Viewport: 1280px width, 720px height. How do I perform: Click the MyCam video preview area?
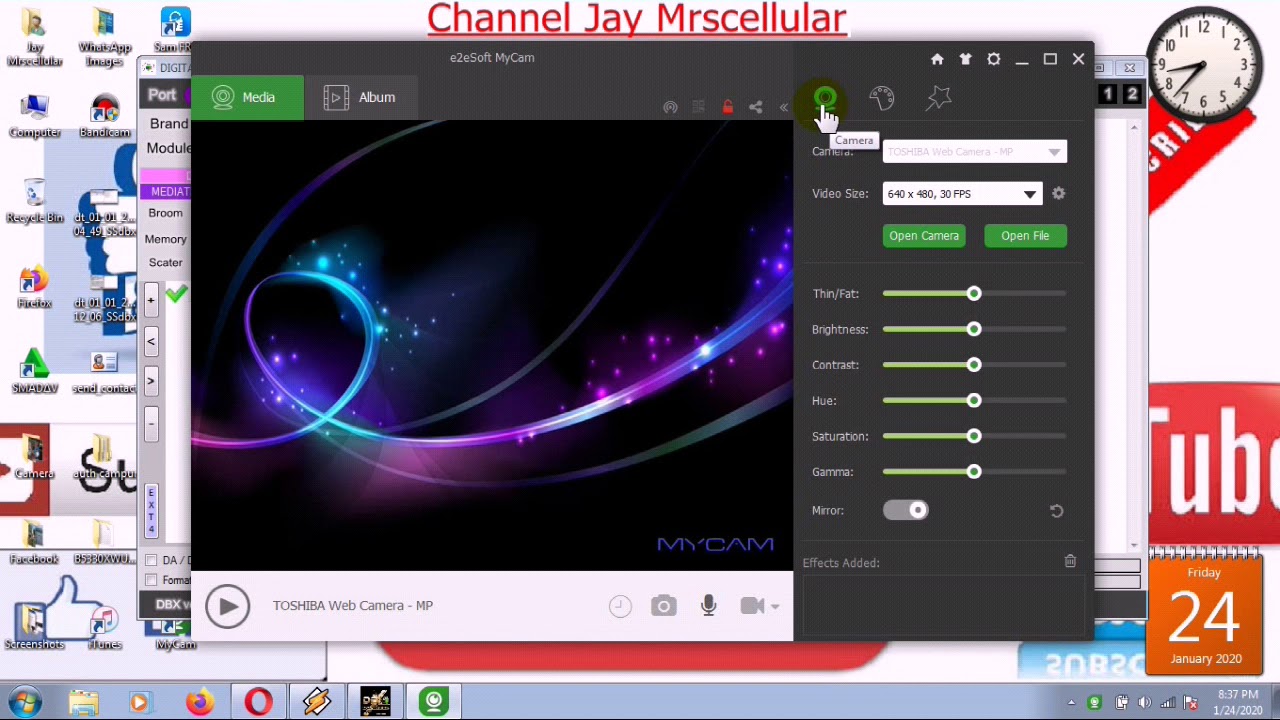[492, 345]
